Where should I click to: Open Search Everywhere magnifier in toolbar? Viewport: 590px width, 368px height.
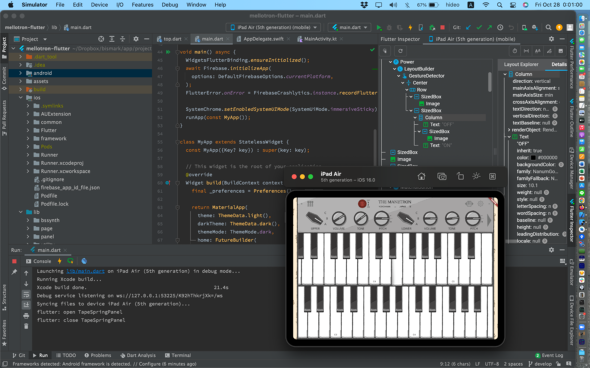[x=548, y=27]
